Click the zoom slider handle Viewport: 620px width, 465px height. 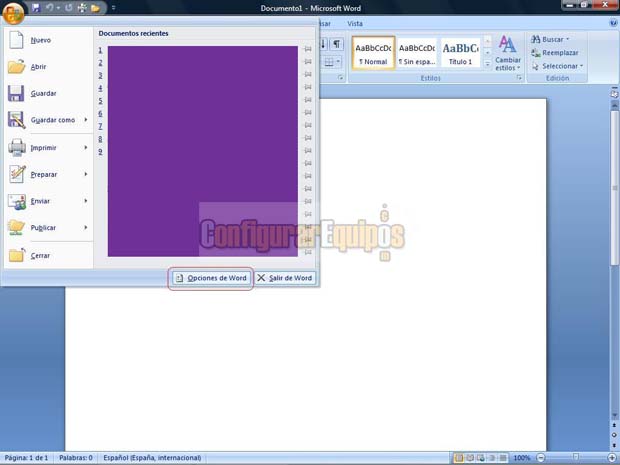(x=577, y=457)
